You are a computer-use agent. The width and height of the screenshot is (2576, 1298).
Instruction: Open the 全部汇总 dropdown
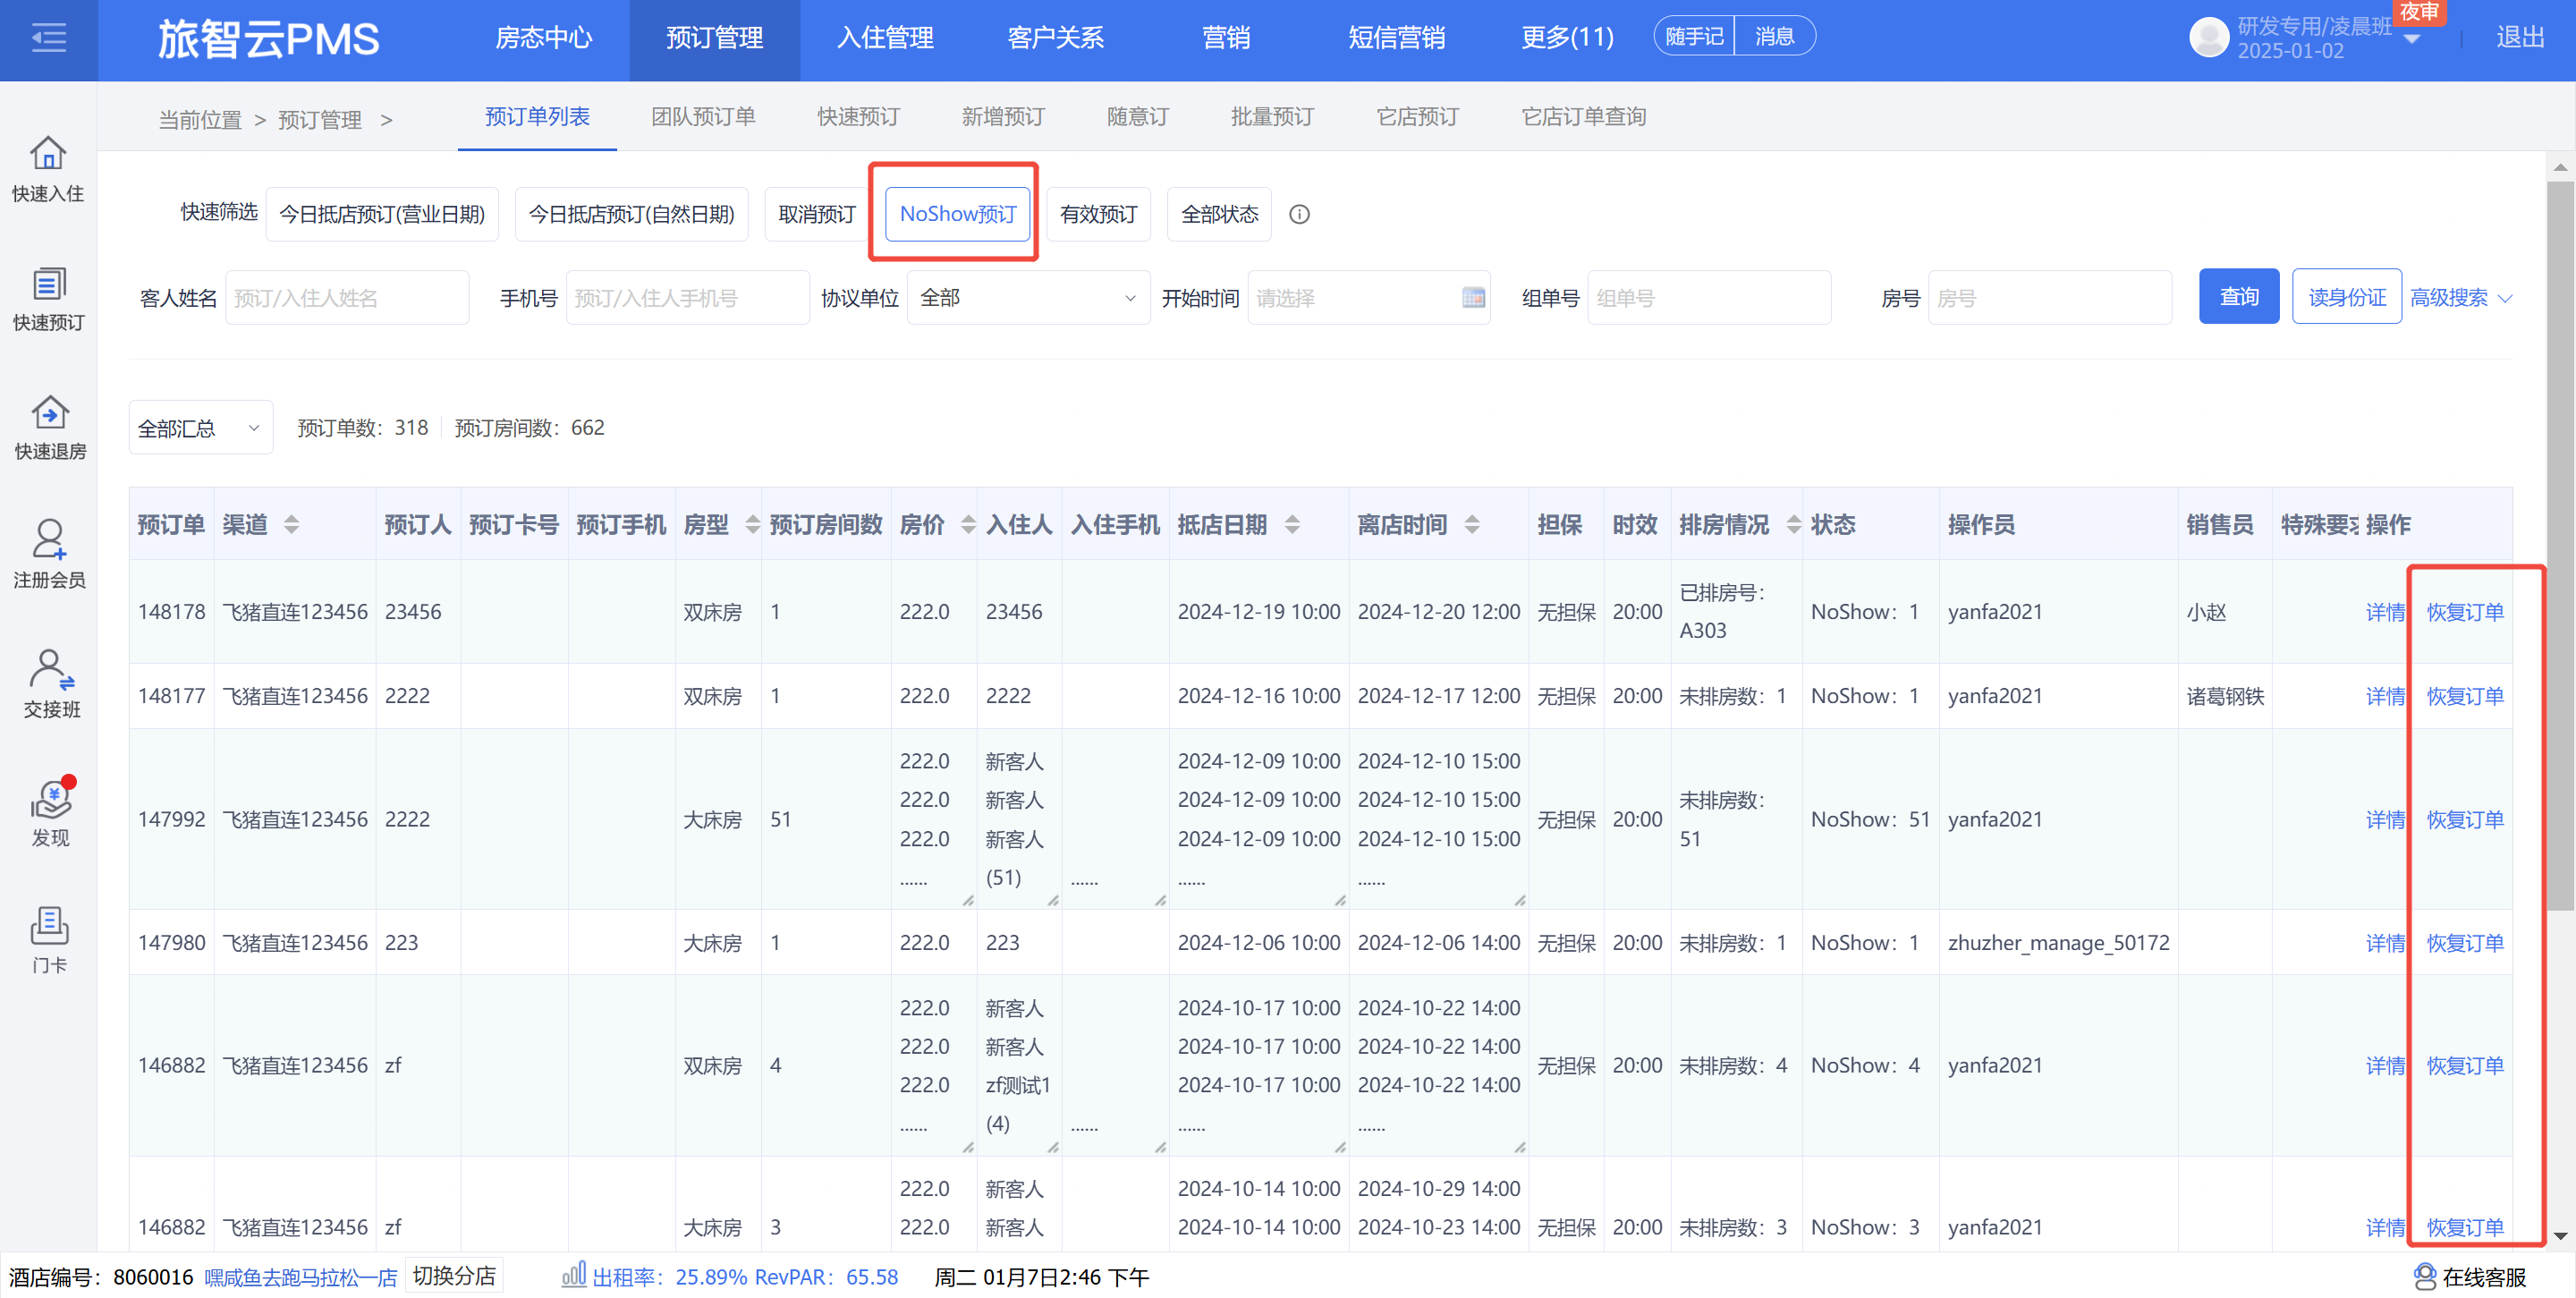pos(200,428)
